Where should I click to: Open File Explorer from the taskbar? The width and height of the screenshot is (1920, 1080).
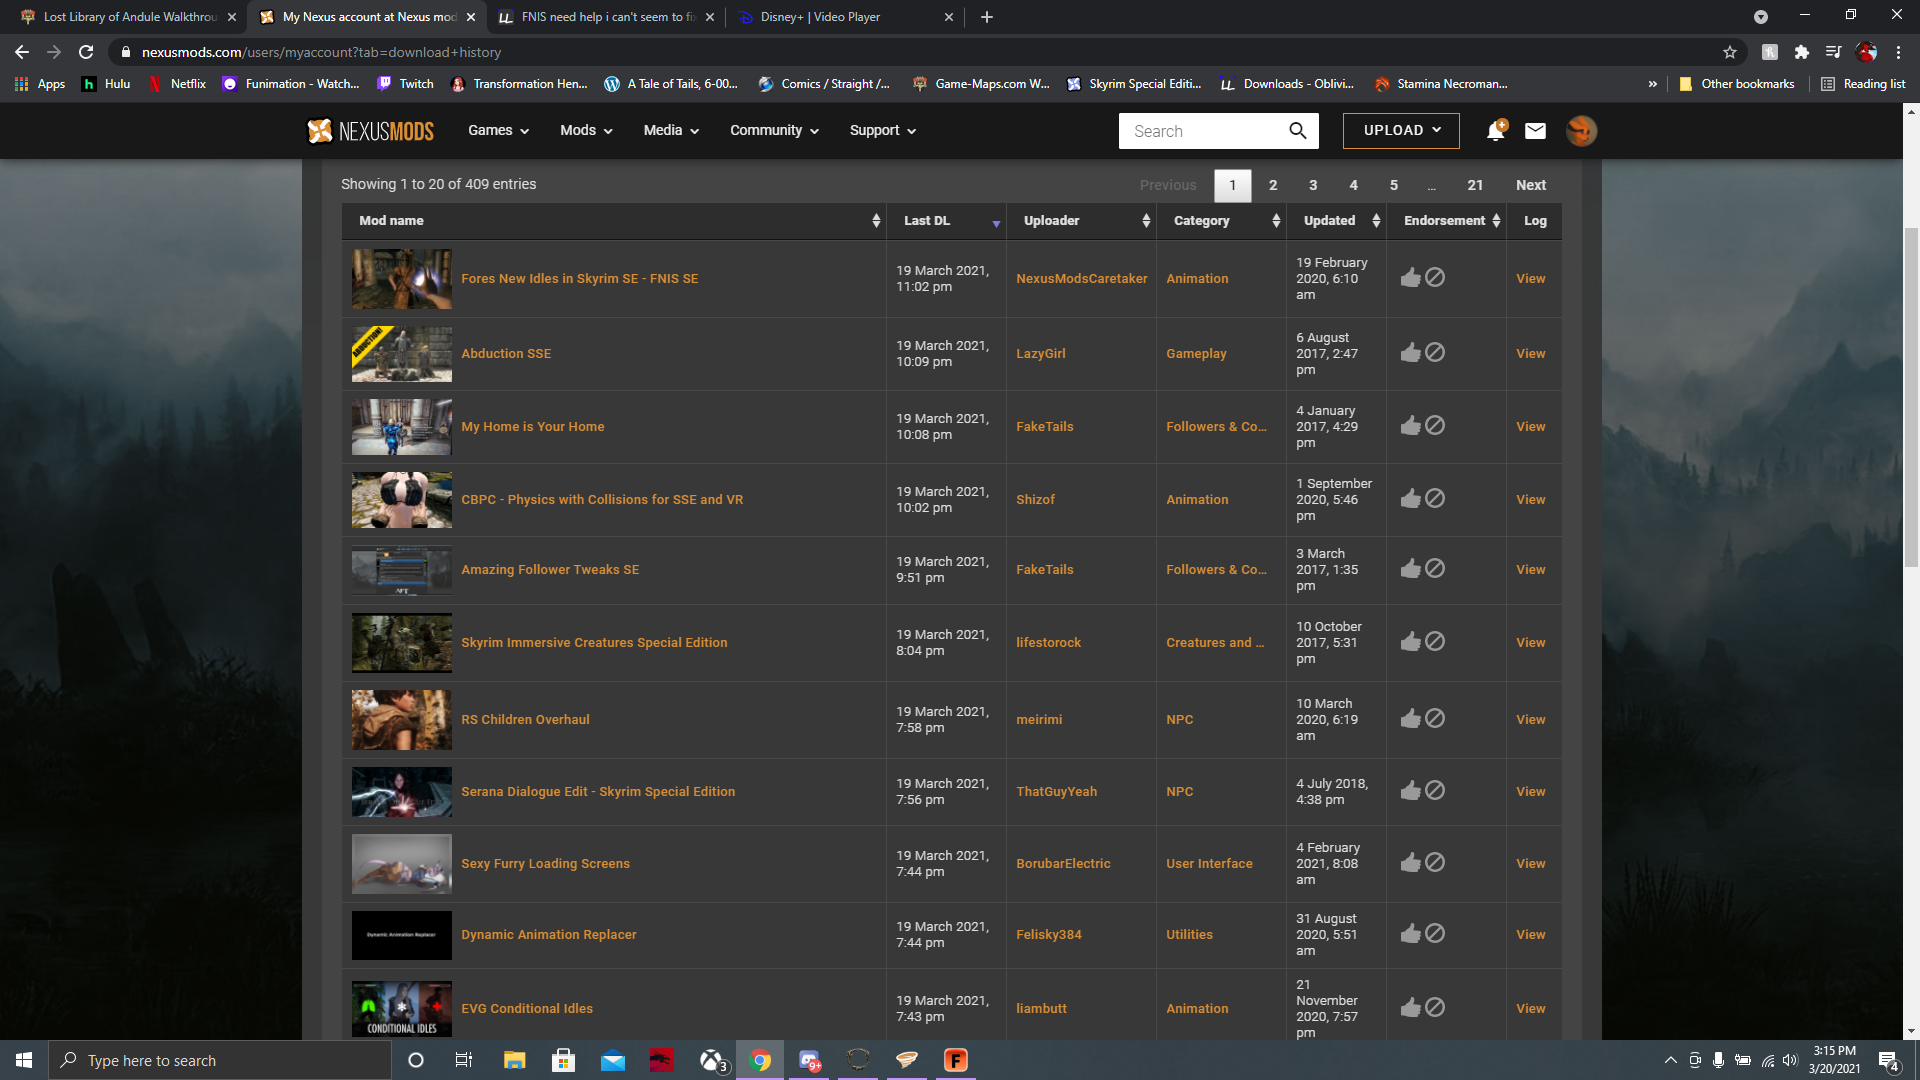point(515,1060)
